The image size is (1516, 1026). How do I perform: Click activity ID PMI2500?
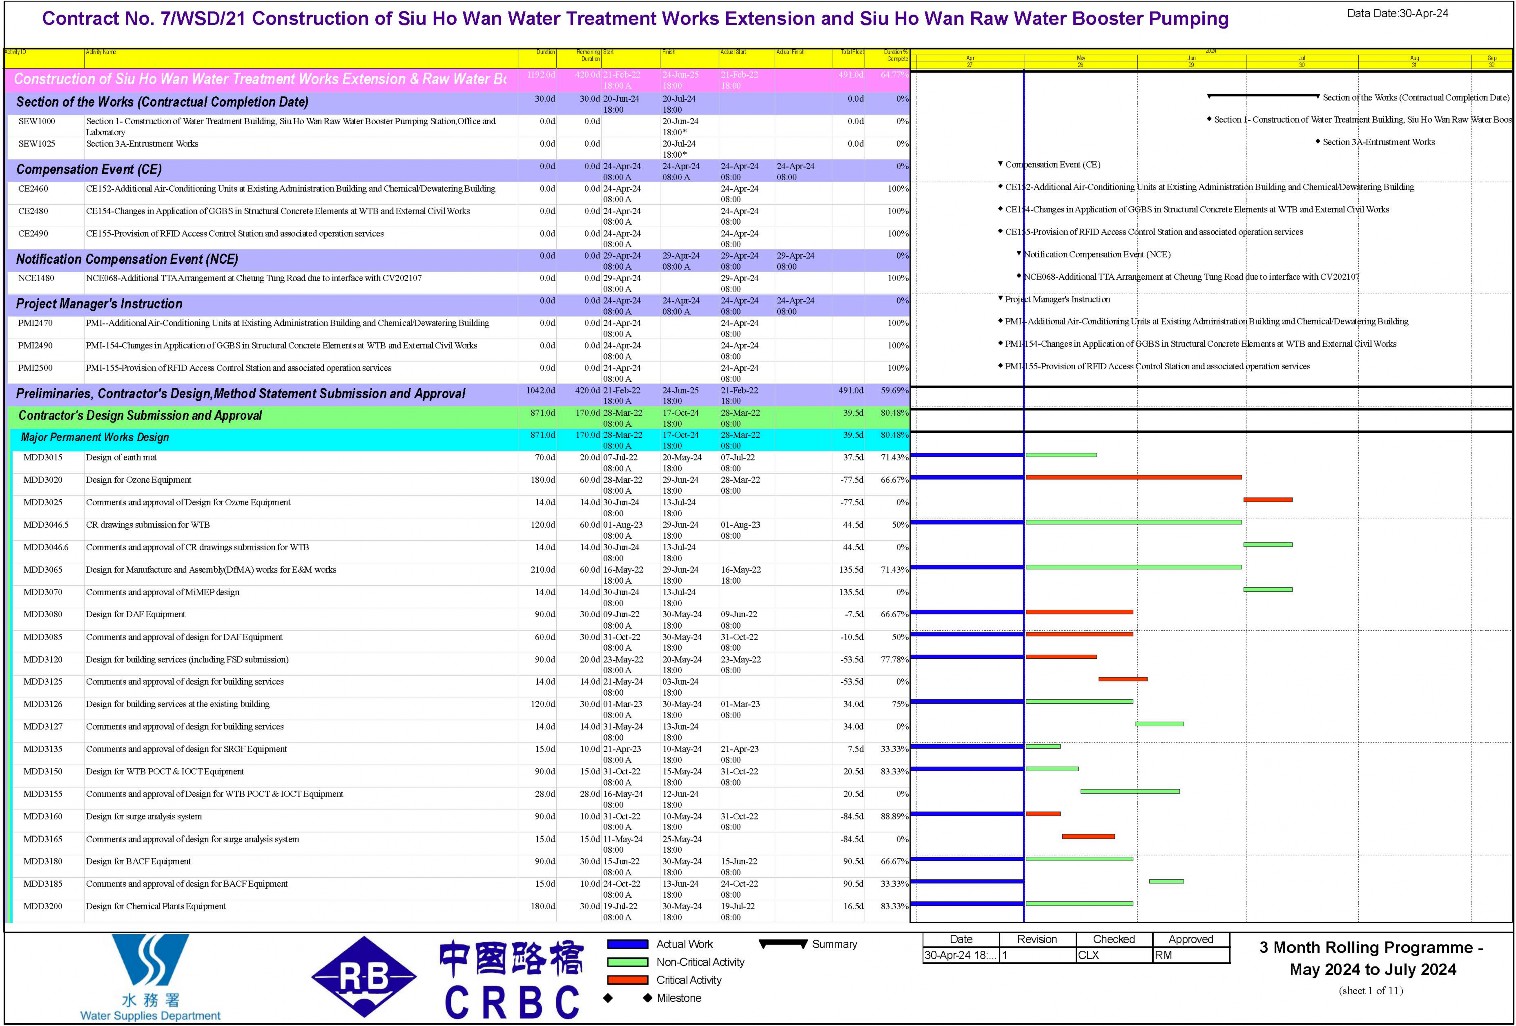click(x=35, y=368)
